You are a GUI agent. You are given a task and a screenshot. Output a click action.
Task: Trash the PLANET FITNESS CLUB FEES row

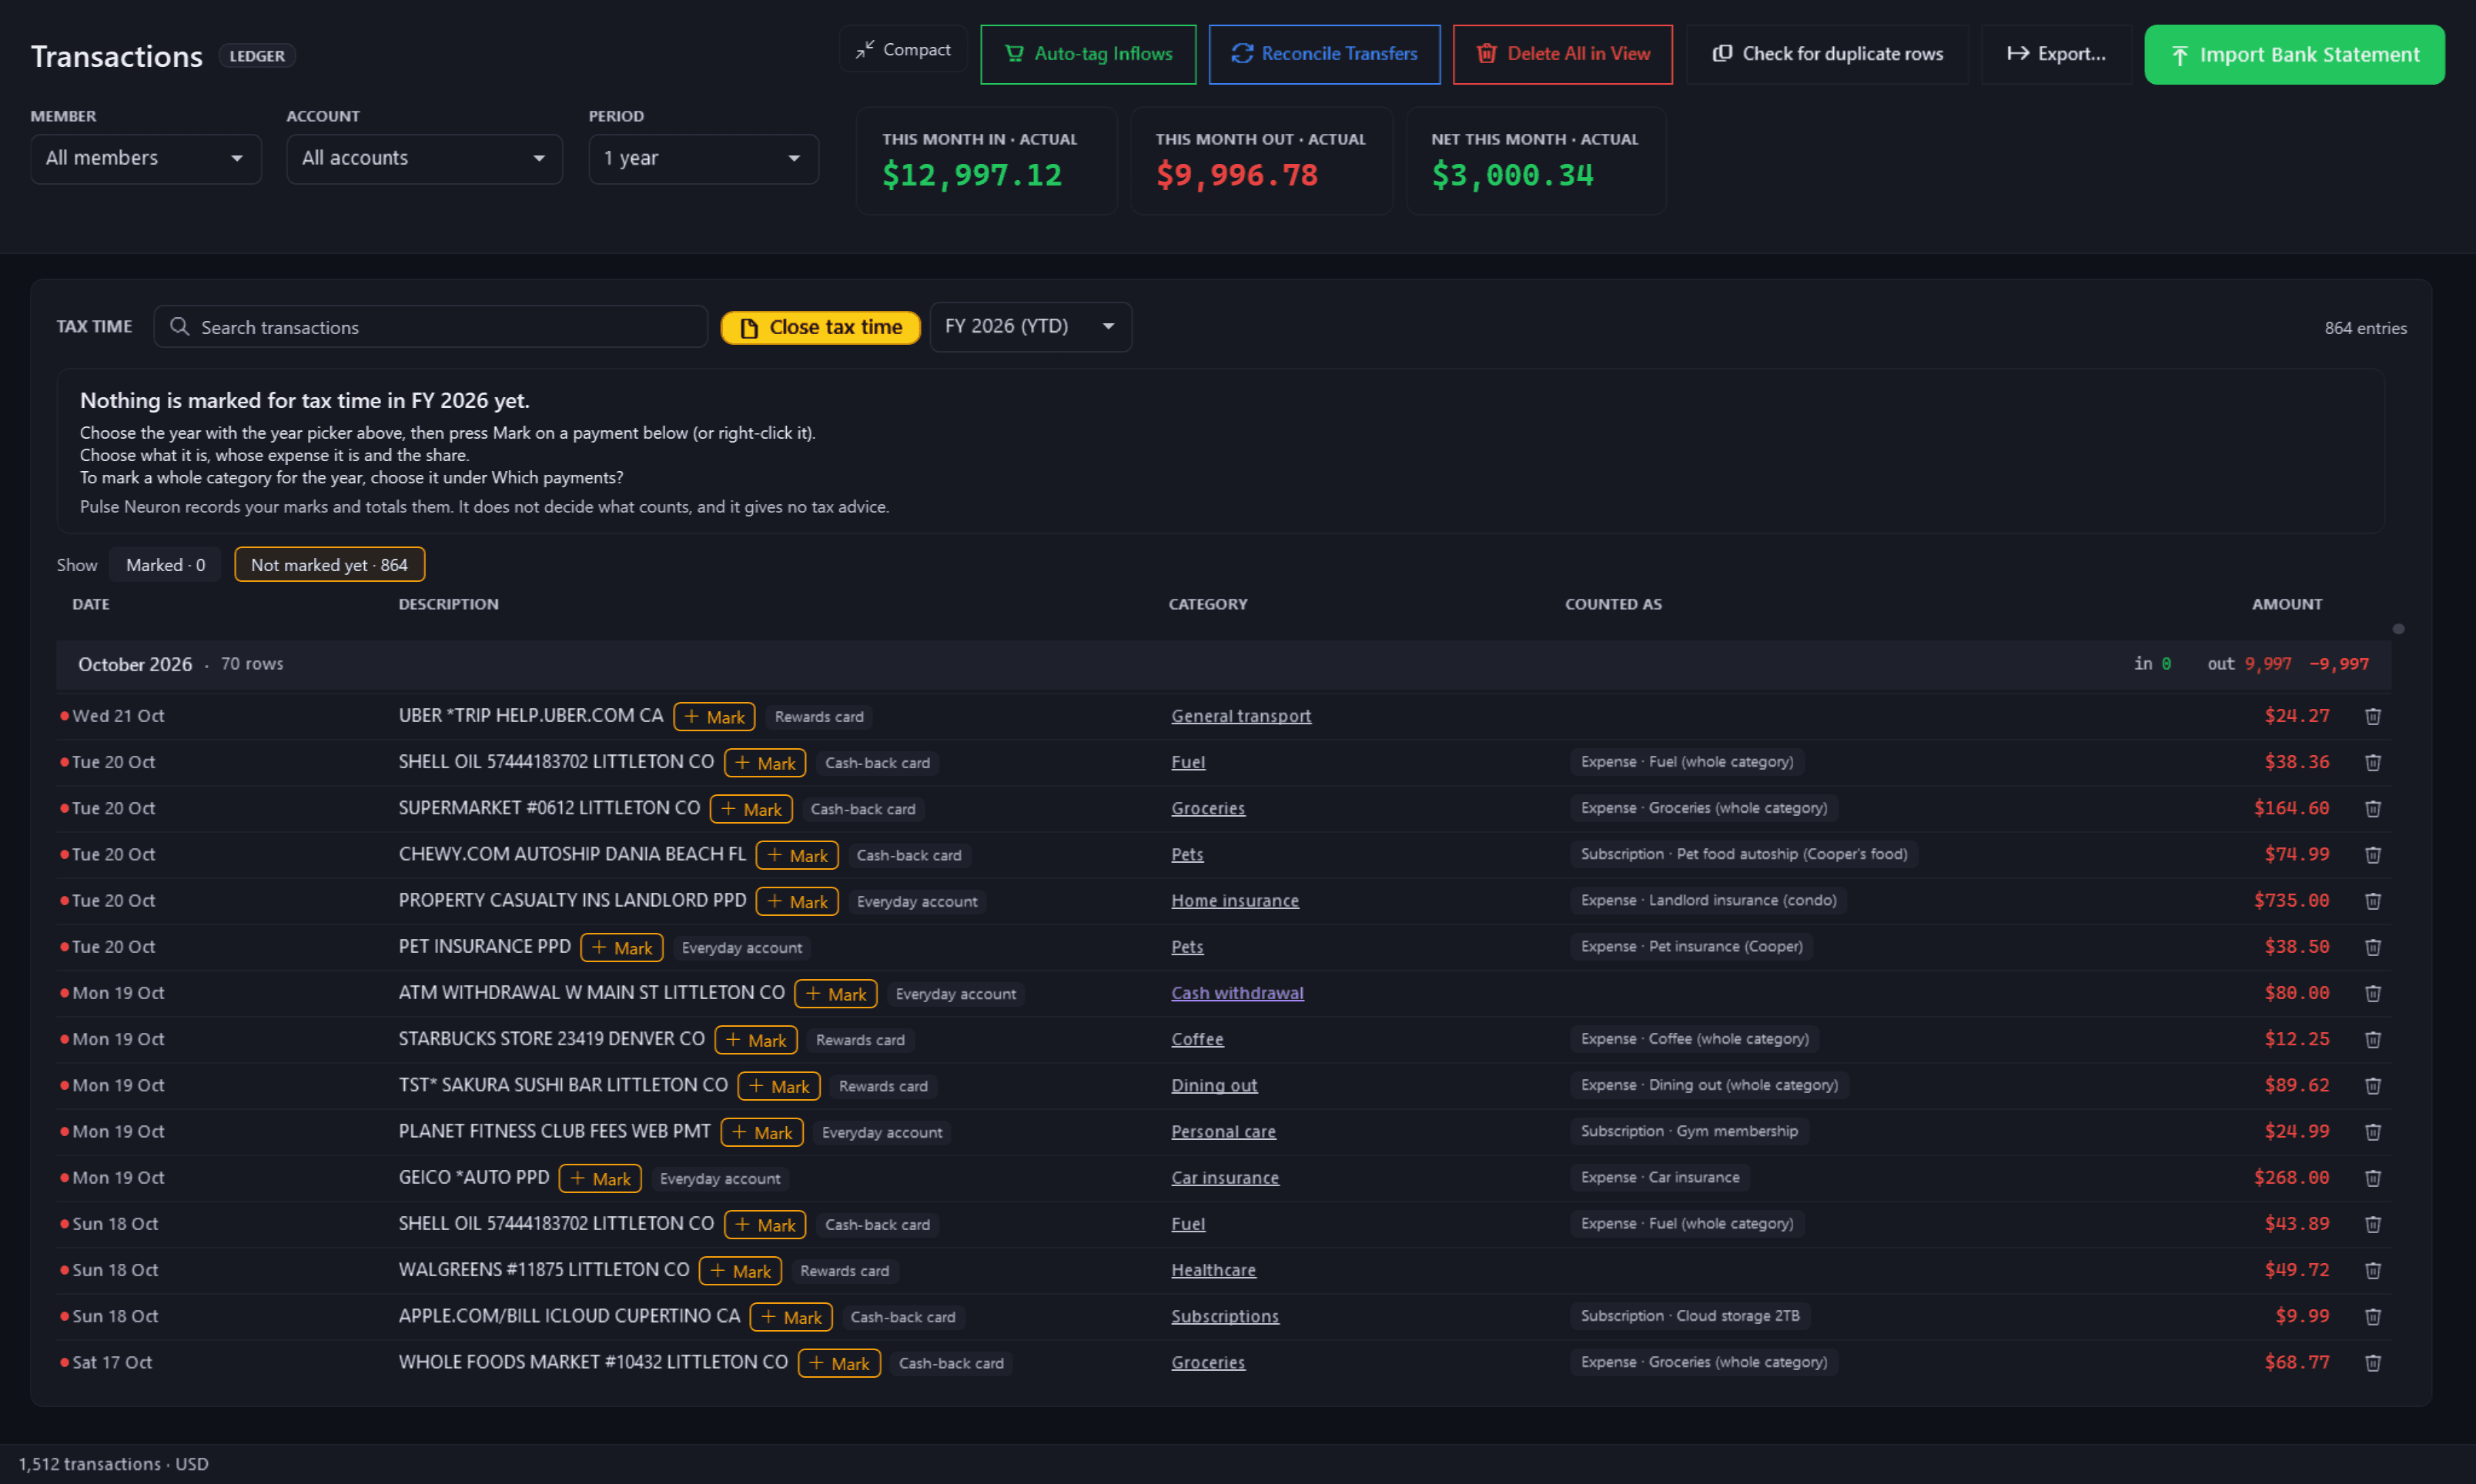[2372, 1132]
